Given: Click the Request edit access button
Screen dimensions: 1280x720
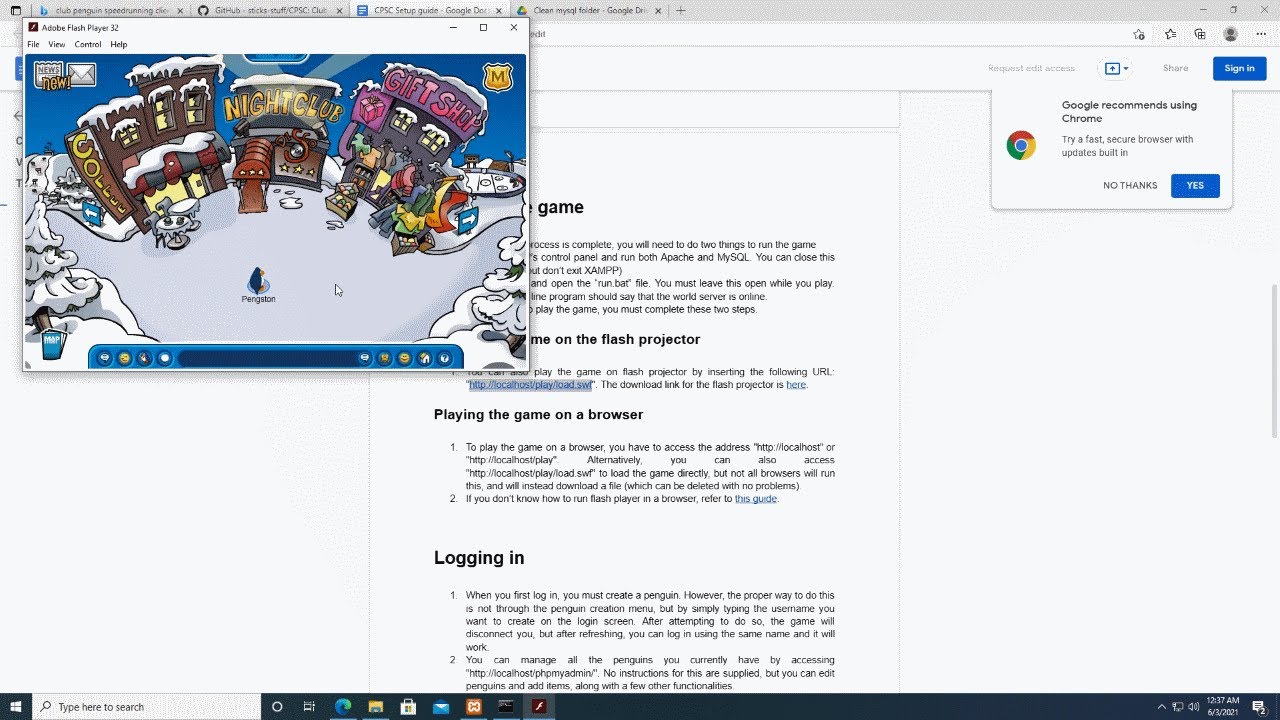Looking at the screenshot, I should pyautogui.click(x=1031, y=68).
